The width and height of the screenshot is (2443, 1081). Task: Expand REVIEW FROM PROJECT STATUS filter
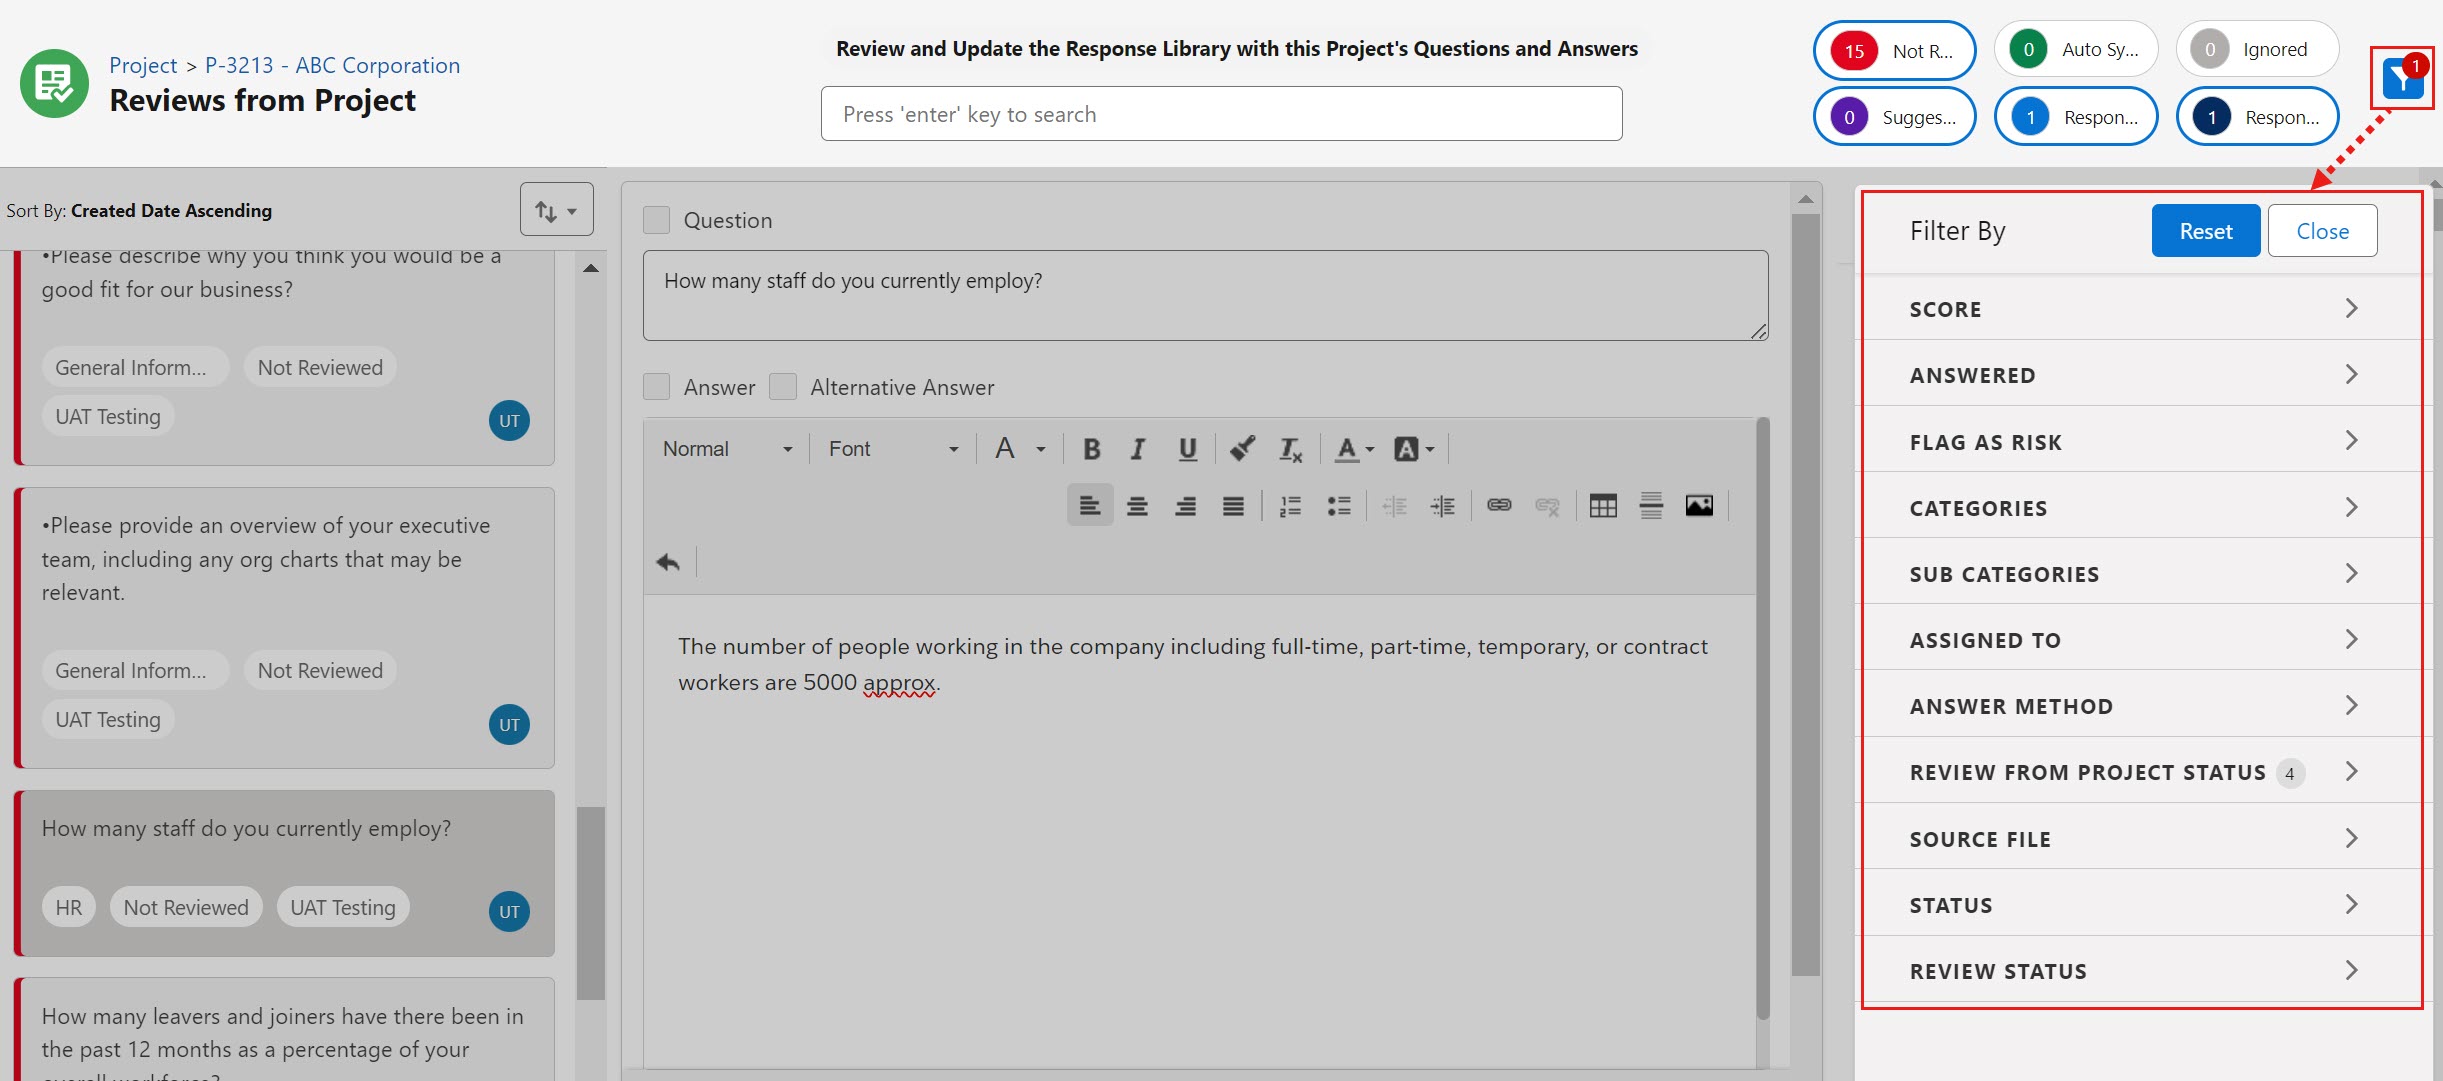point(2141,772)
